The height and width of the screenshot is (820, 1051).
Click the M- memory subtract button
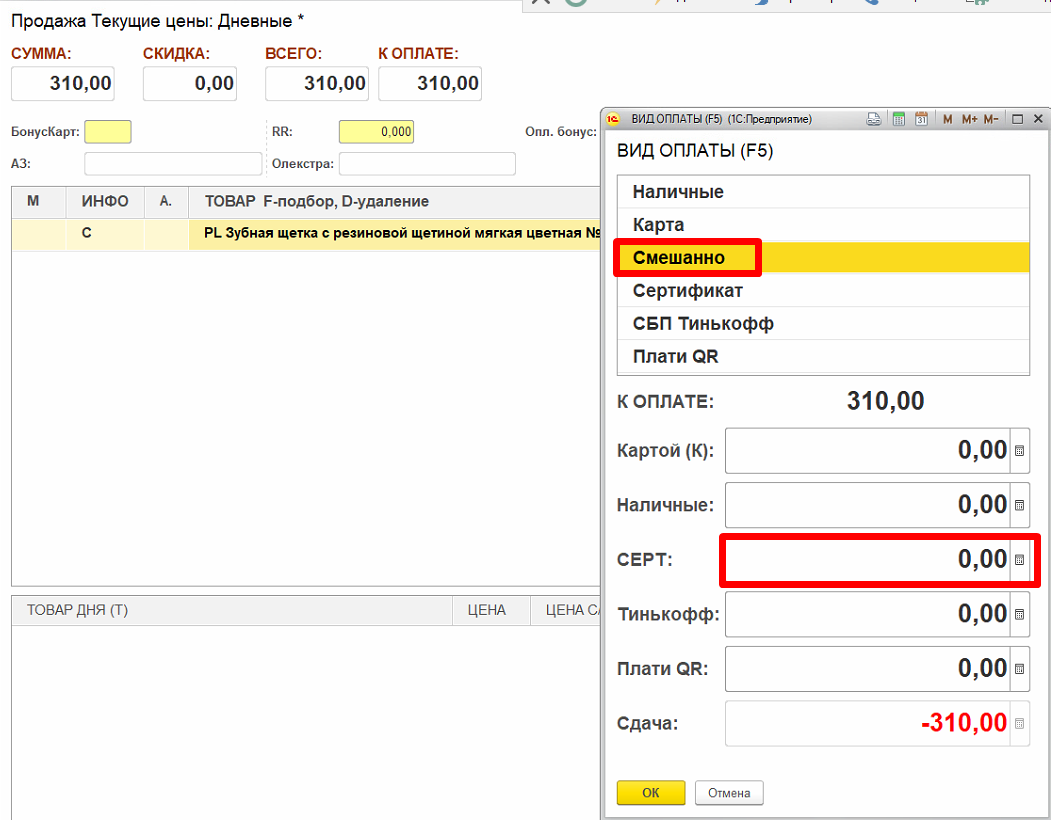tap(991, 119)
